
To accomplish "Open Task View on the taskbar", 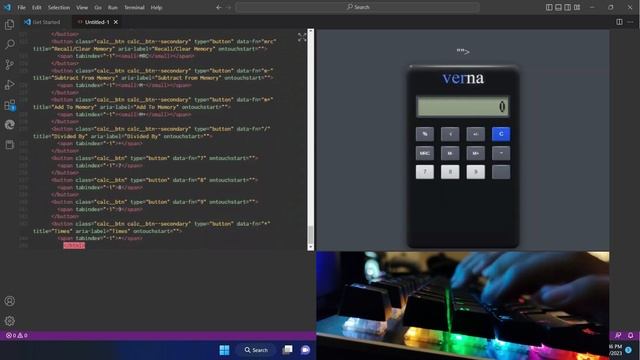I will [287, 350].
